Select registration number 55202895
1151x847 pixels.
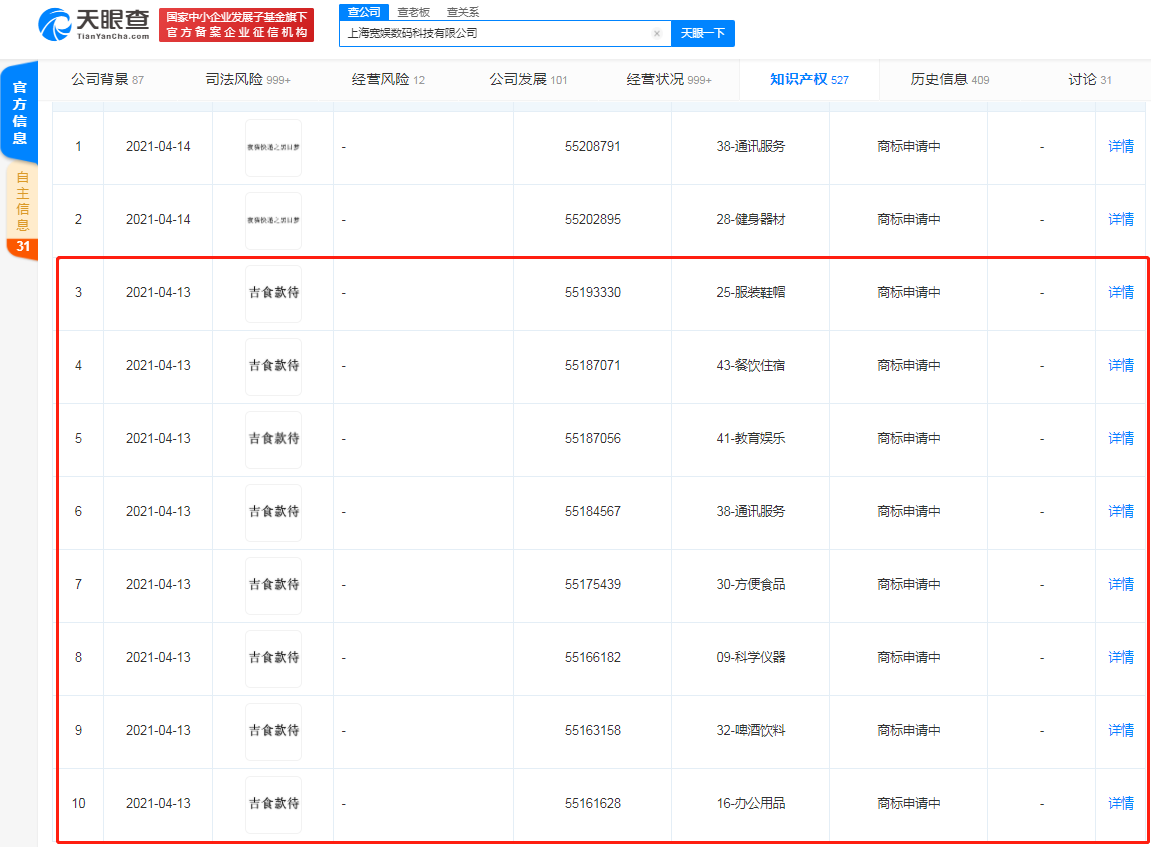592,219
